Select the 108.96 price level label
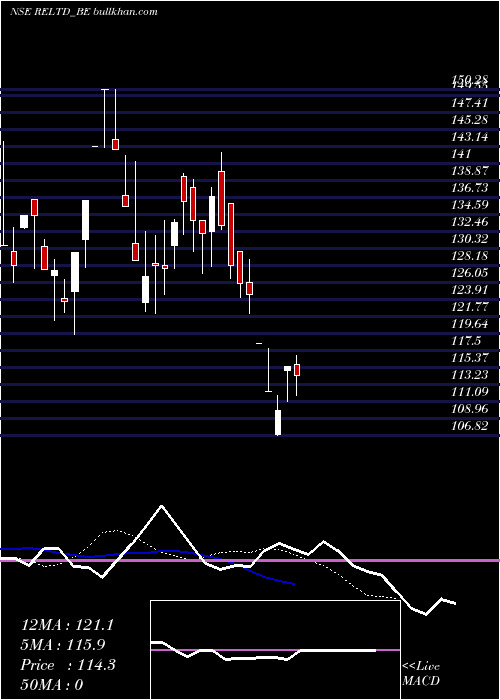The height and width of the screenshot is (700, 500). tap(470, 408)
